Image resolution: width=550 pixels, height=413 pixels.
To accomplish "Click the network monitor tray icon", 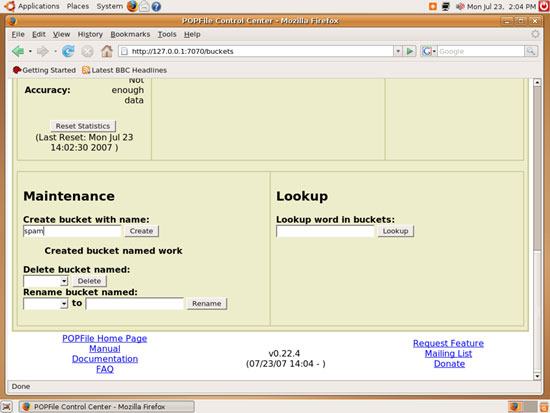I will [445, 6].
